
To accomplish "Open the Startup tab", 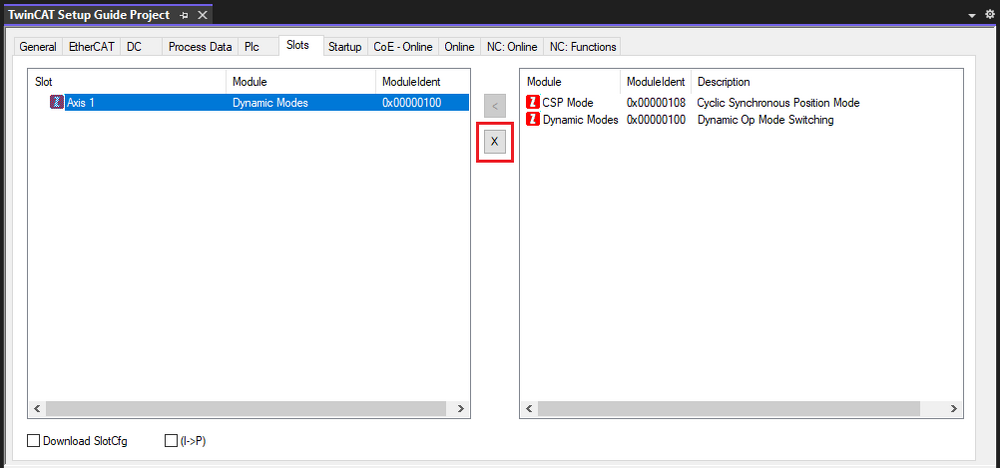I will (x=345, y=47).
